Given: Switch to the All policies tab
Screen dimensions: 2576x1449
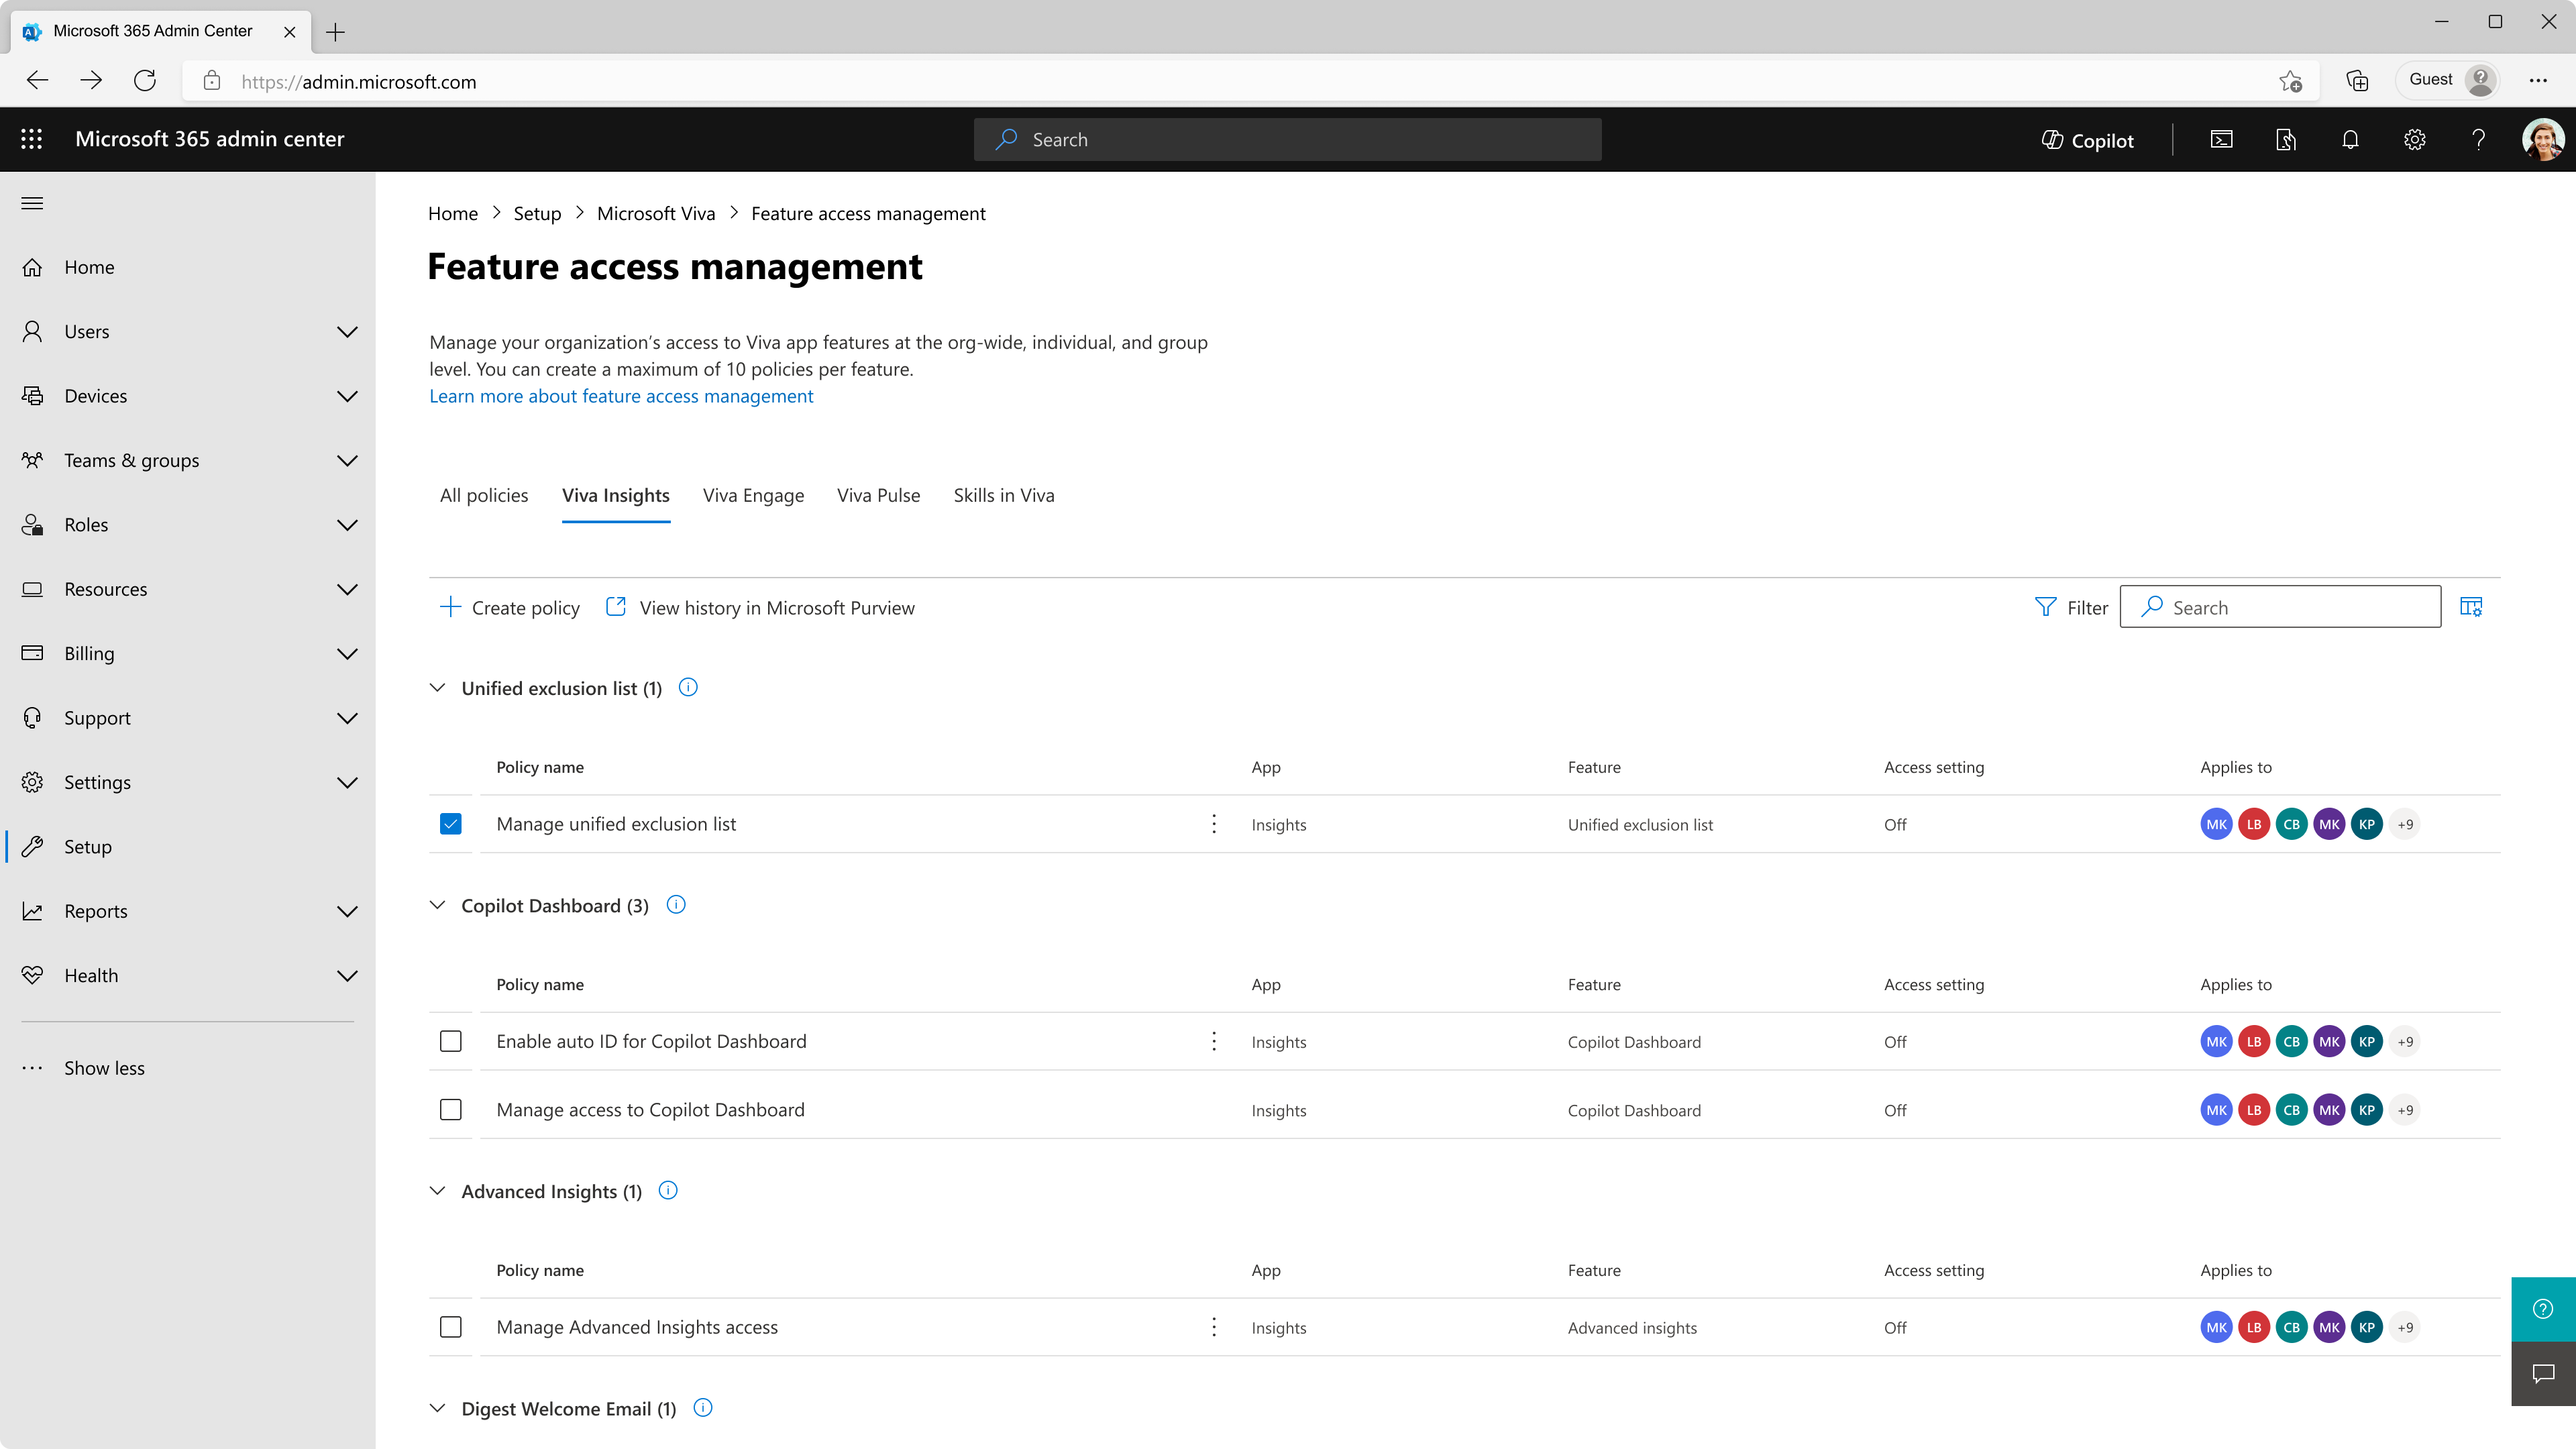Looking at the screenshot, I should coord(484,496).
